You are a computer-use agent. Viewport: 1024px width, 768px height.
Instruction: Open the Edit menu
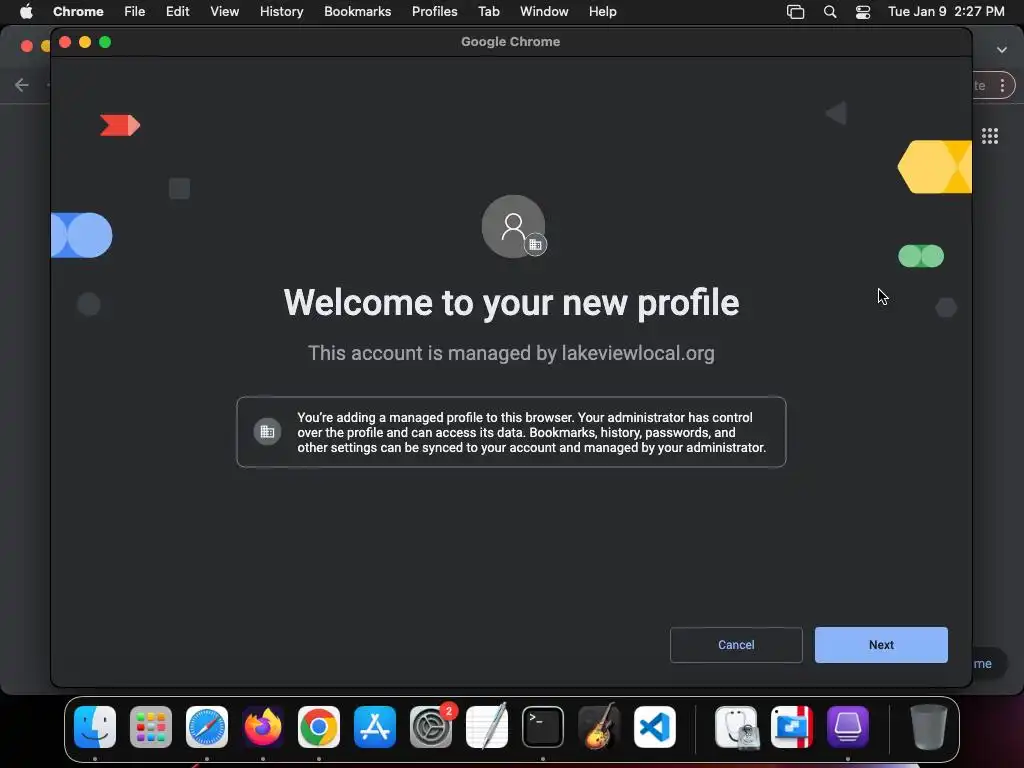(178, 11)
